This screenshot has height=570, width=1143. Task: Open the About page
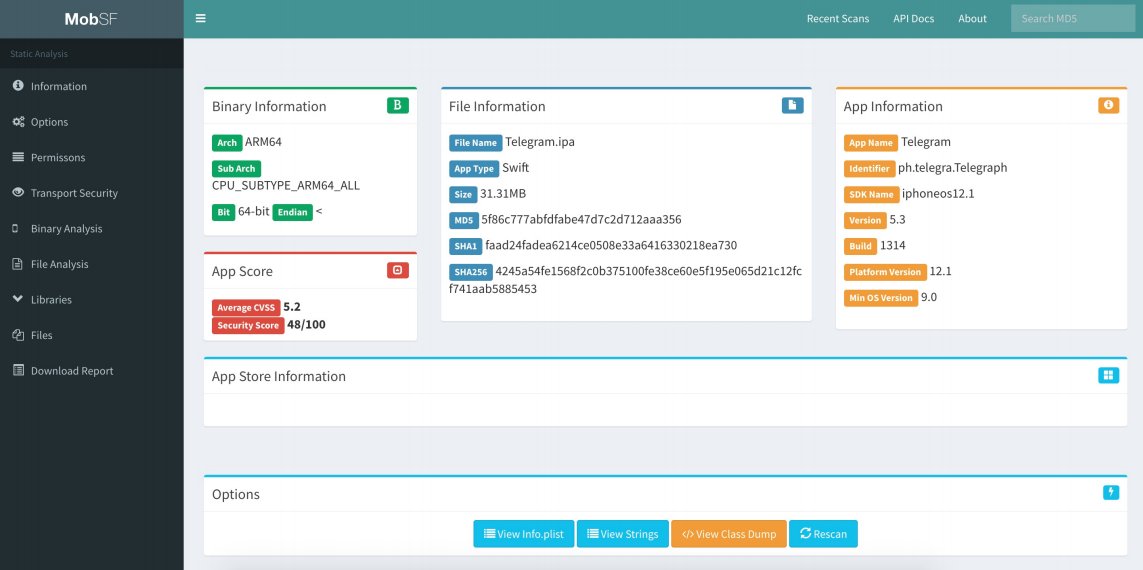972,19
